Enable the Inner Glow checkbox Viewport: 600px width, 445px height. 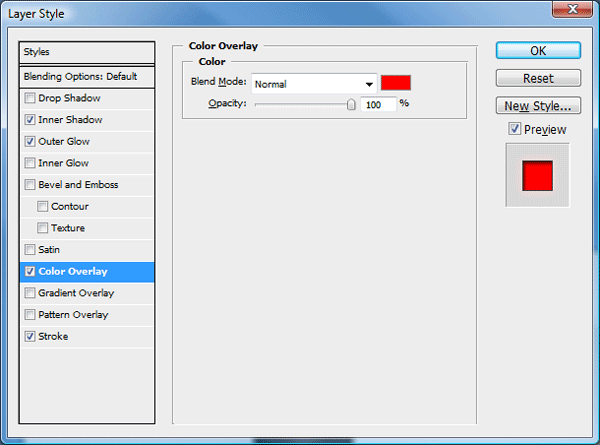30,163
